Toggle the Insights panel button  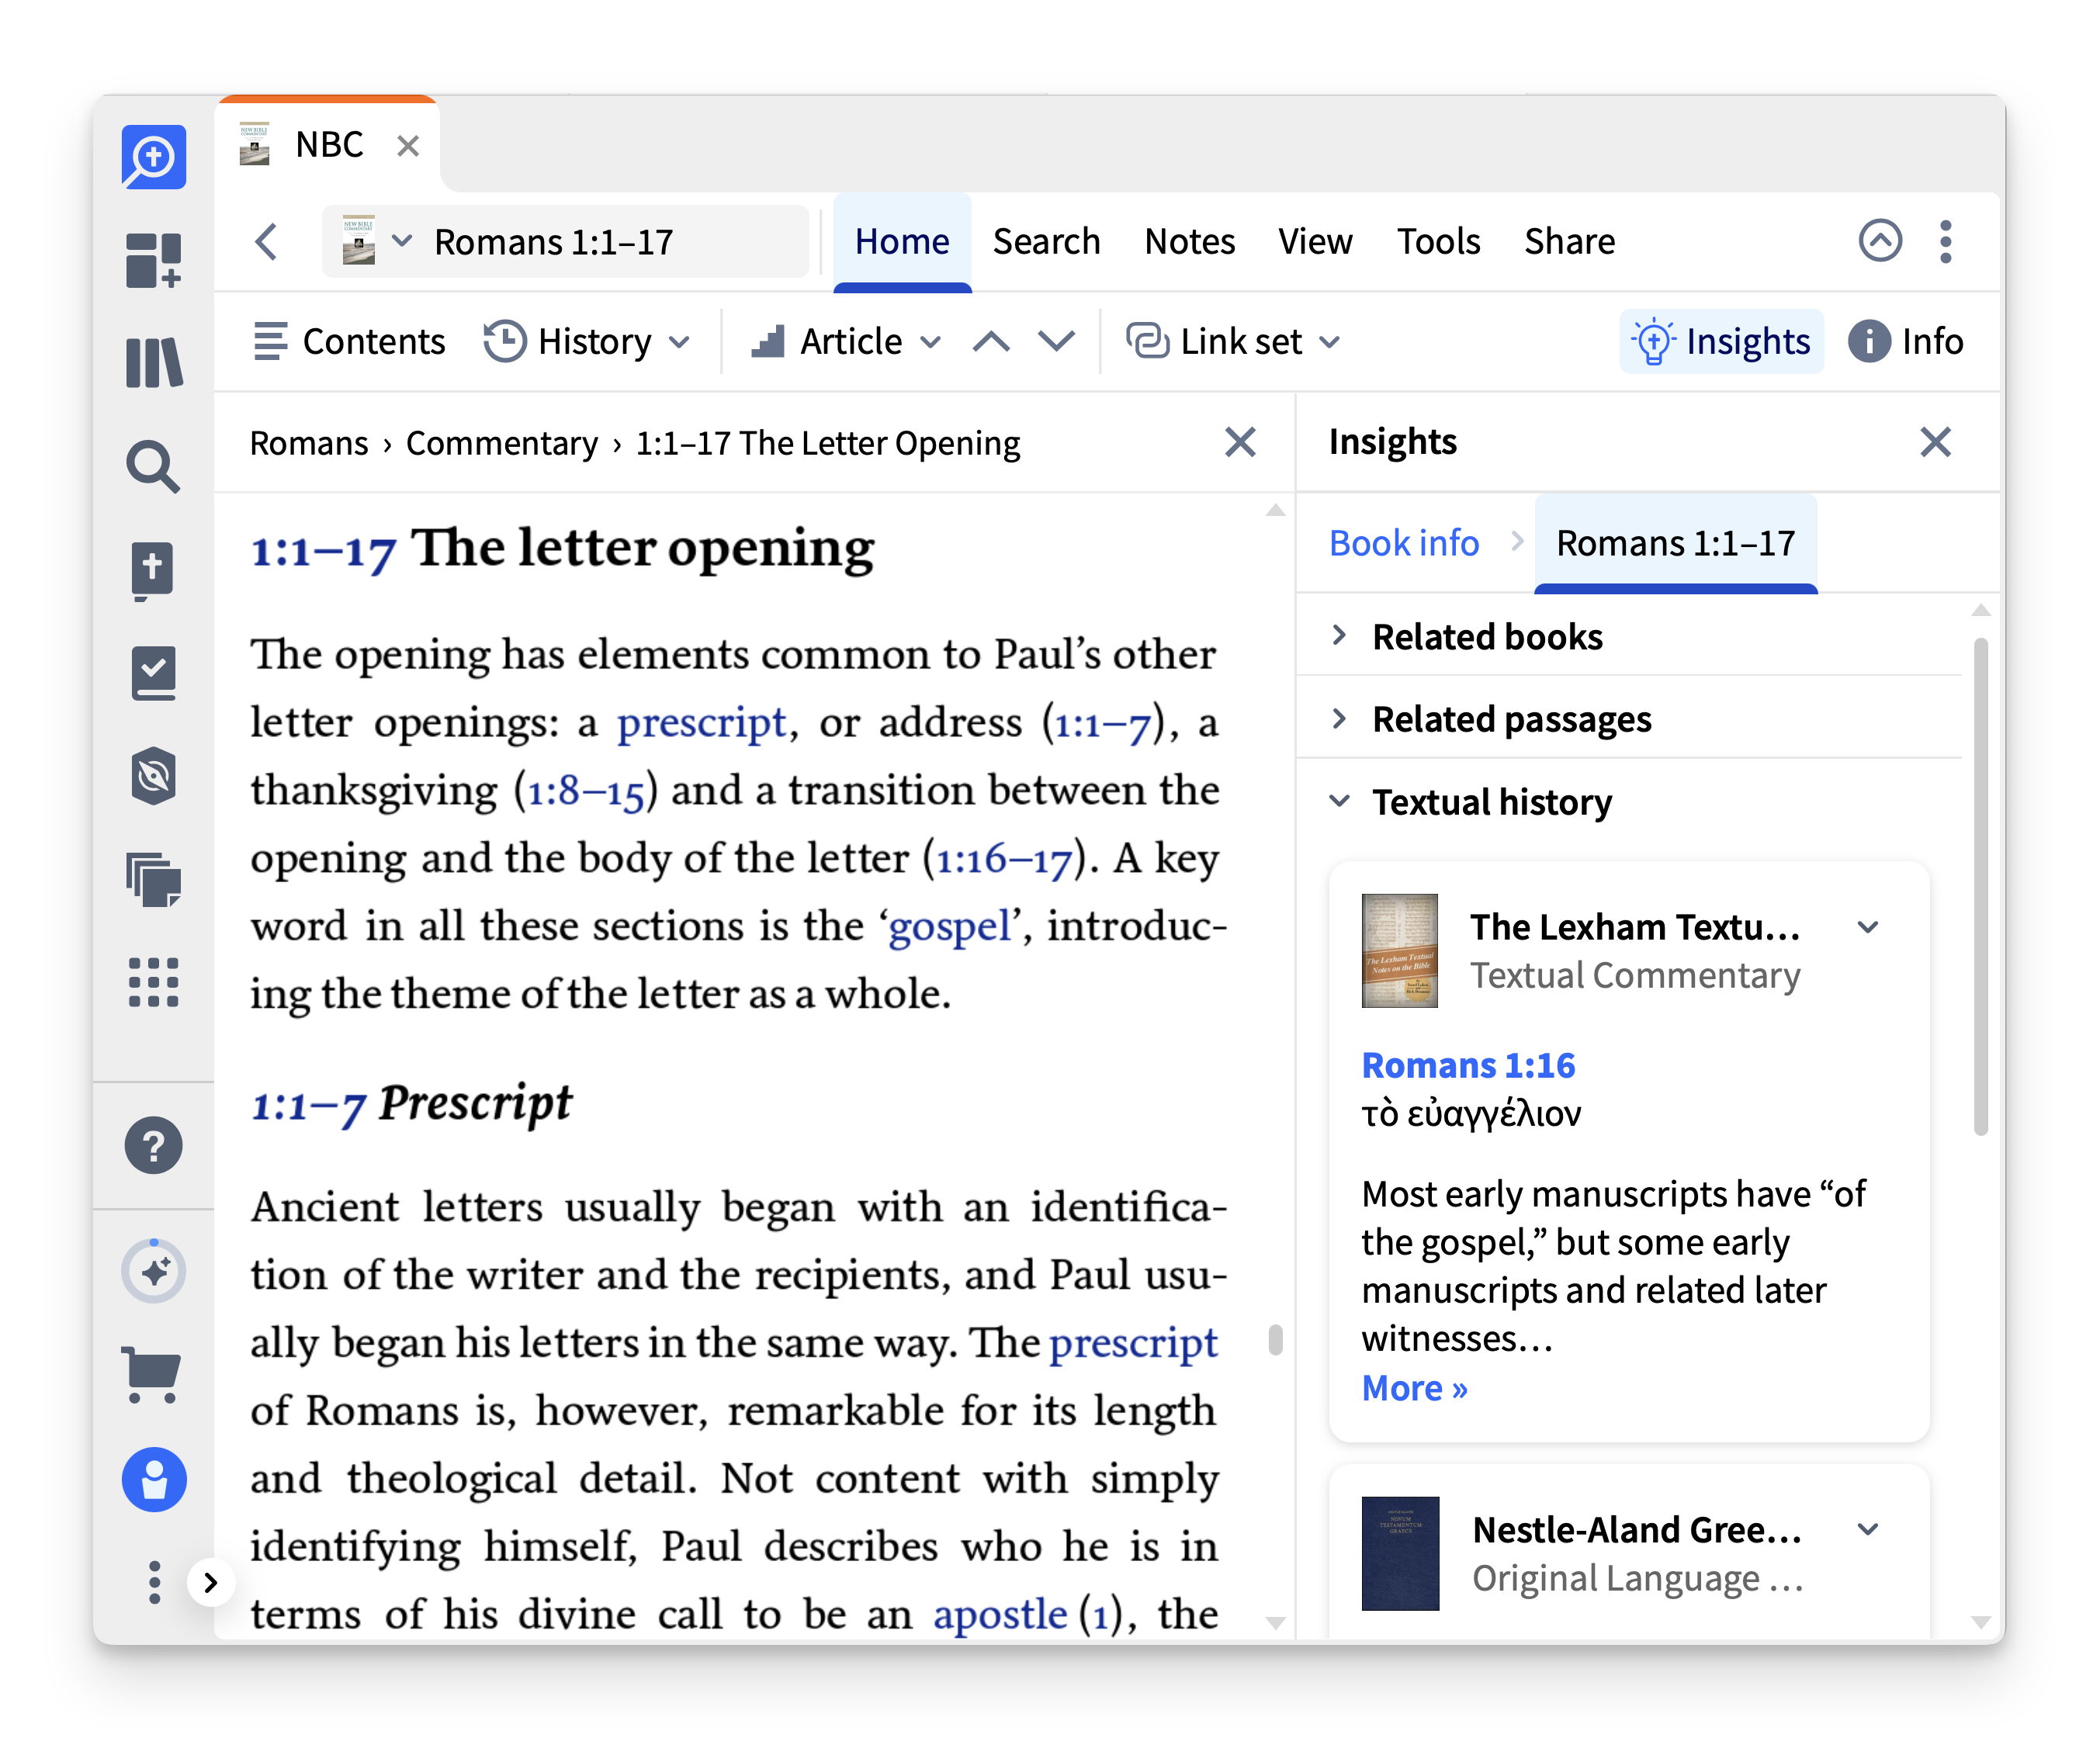pyautogui.click(x=1721, y=342)
